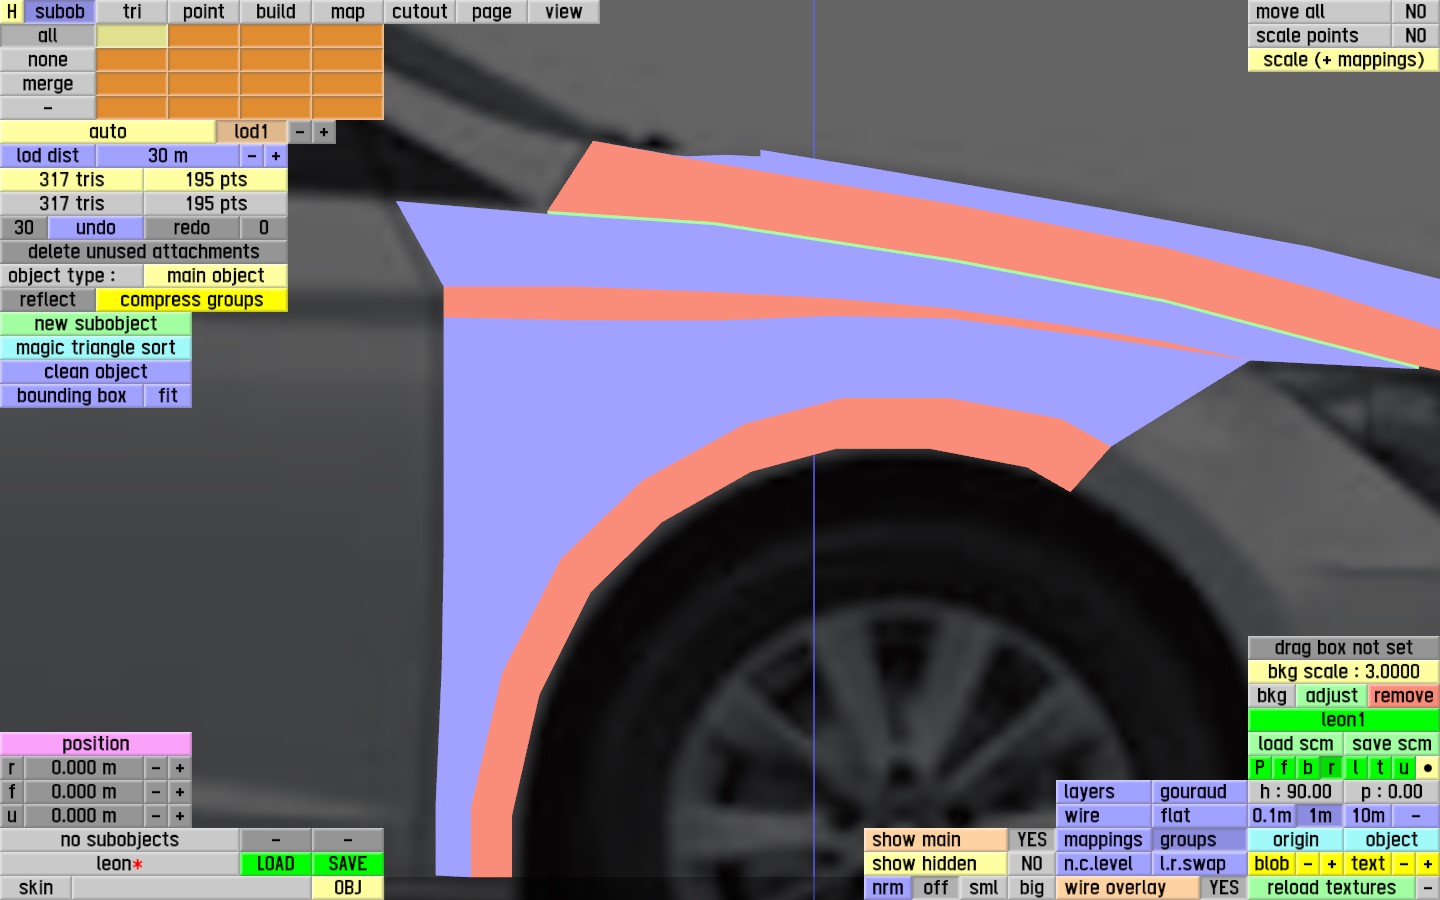
Task: Increase the r position value
Action: [x=180, y=768]
